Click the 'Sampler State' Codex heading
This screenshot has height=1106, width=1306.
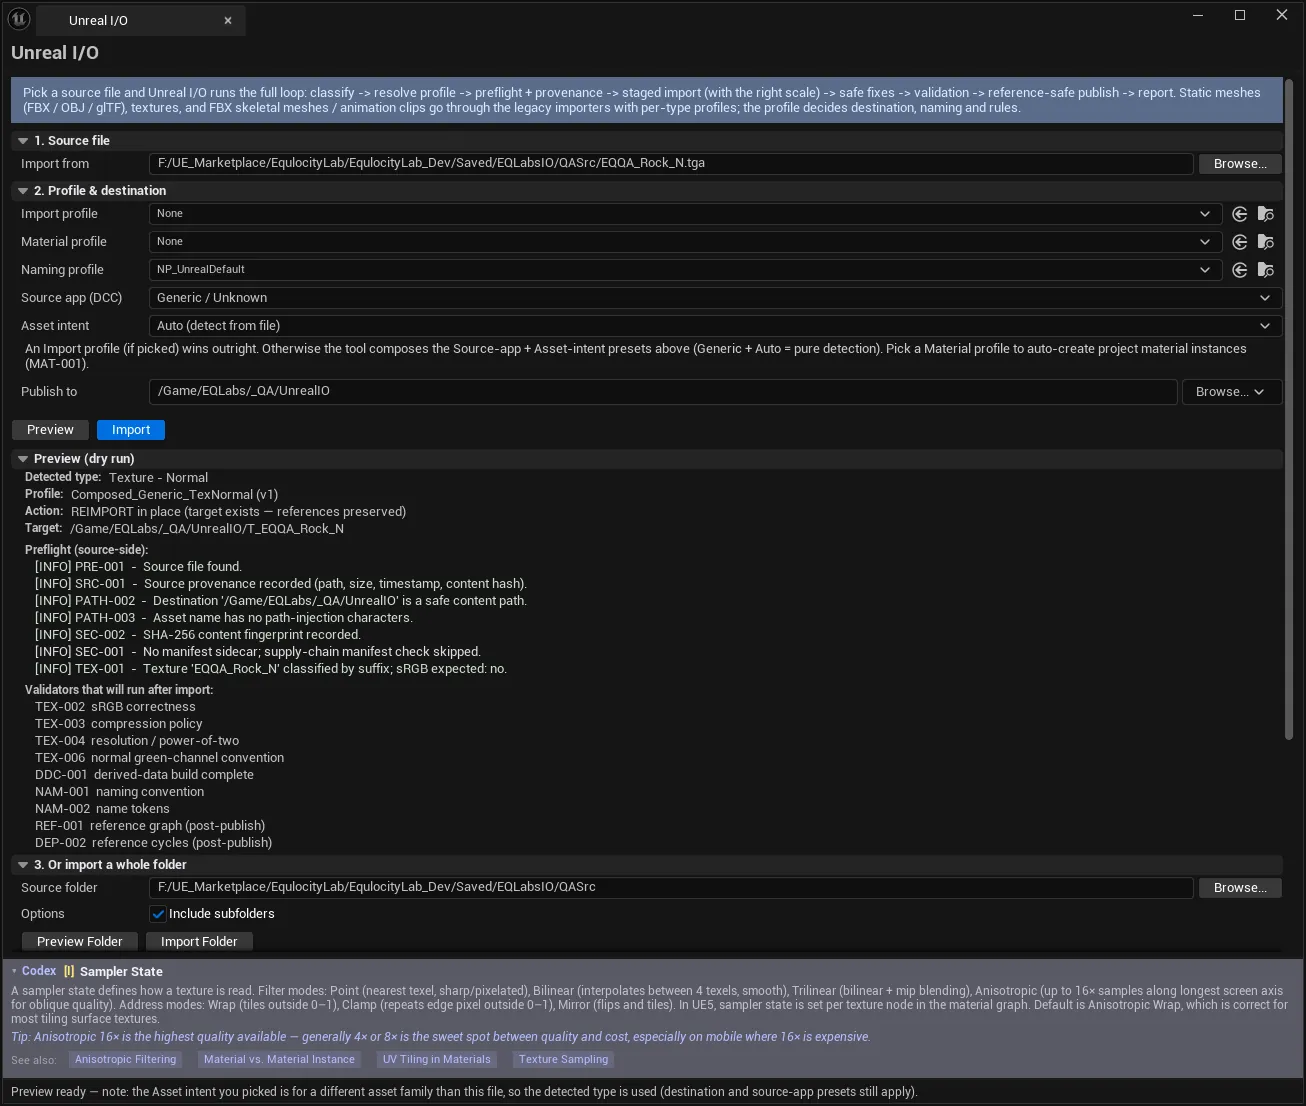(121, 972)
